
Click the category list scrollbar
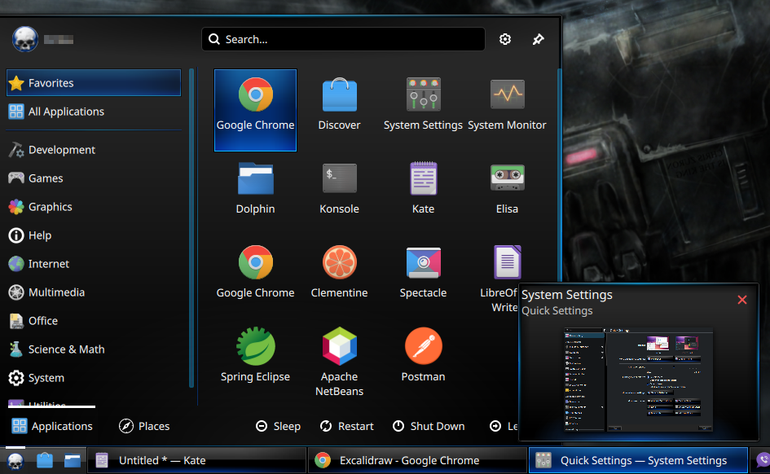(x=192, y=228)
